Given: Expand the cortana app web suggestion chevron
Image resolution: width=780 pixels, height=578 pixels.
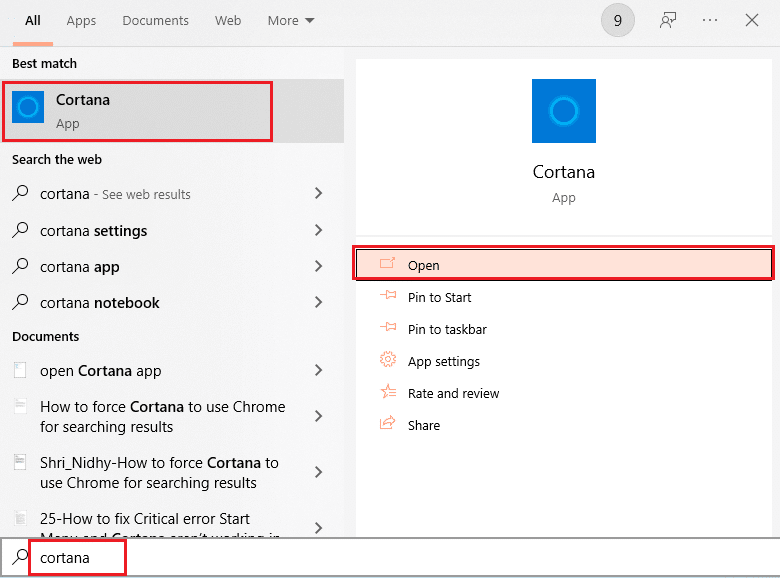Looking at the screenshot, I should point(318,266).
